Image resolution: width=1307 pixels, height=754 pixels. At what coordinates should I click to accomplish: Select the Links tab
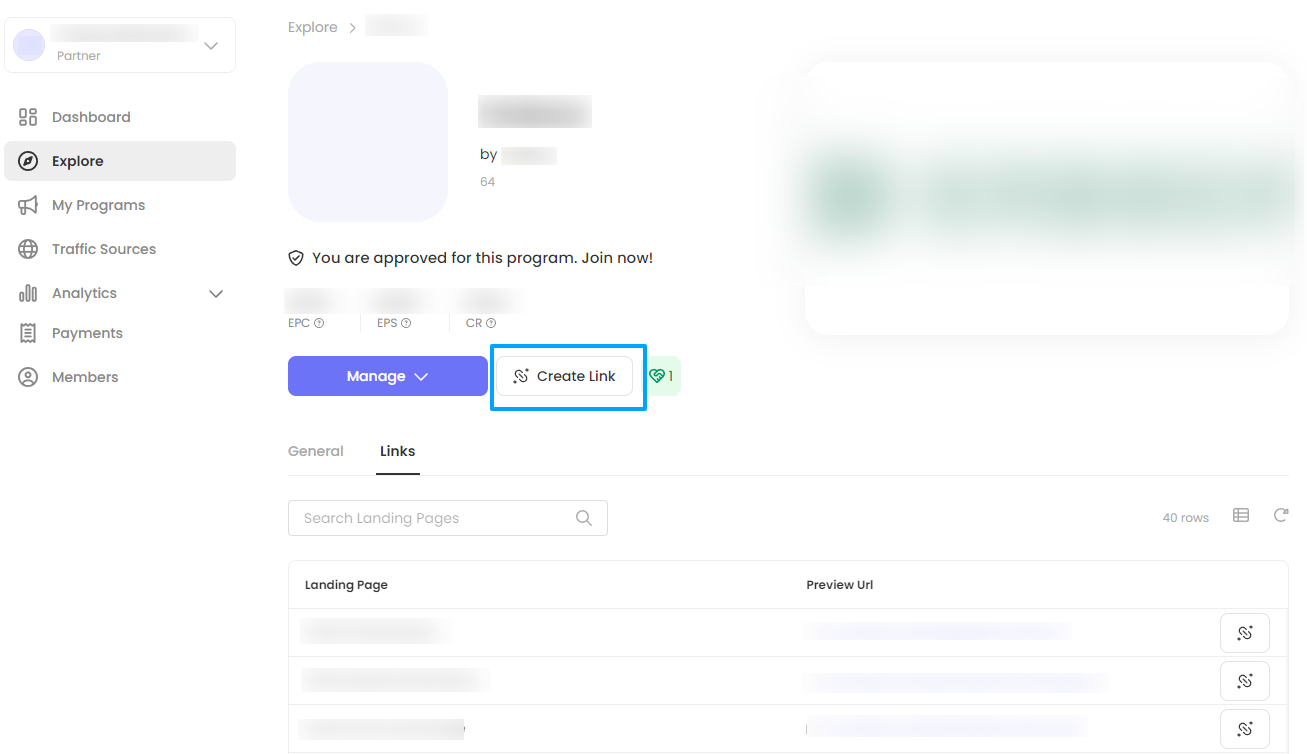point(397,451)
